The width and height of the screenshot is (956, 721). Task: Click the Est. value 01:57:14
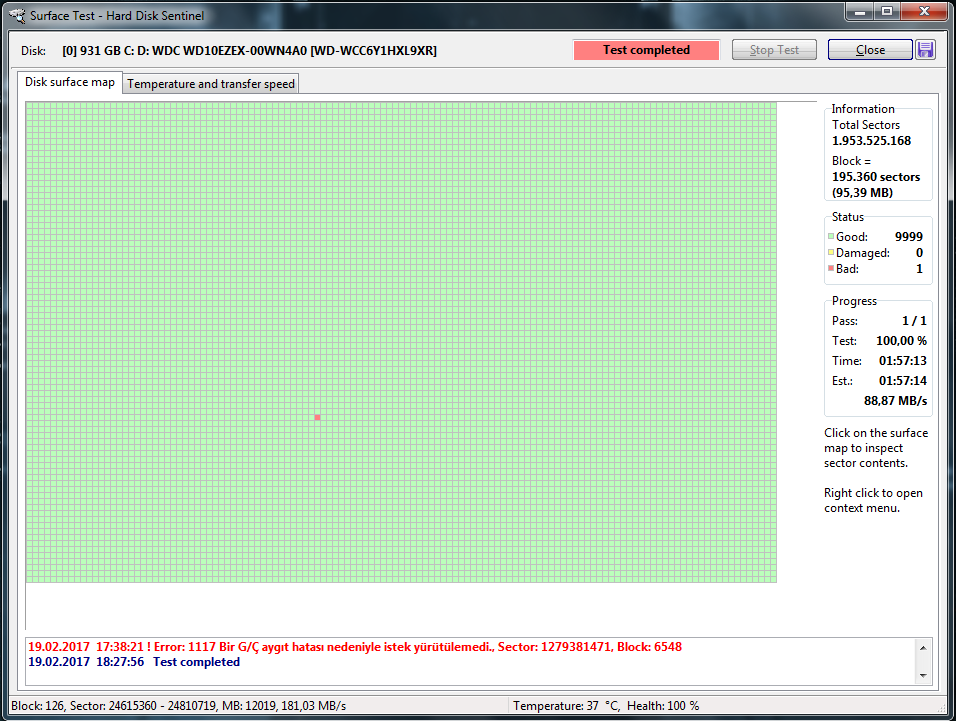click(902, 381)
